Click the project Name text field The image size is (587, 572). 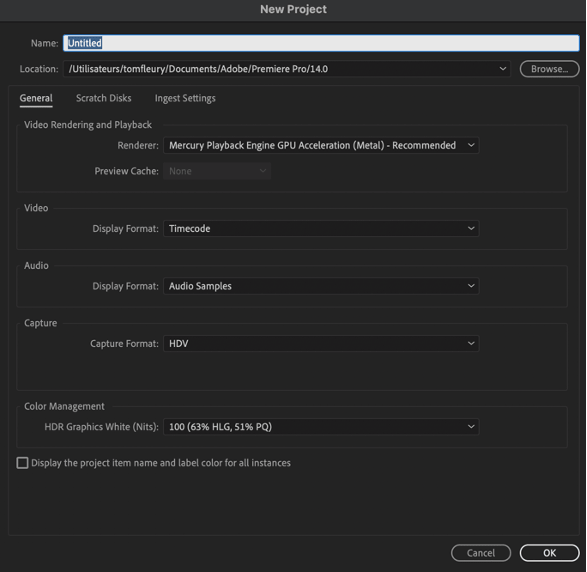click(x=321, y=43)
